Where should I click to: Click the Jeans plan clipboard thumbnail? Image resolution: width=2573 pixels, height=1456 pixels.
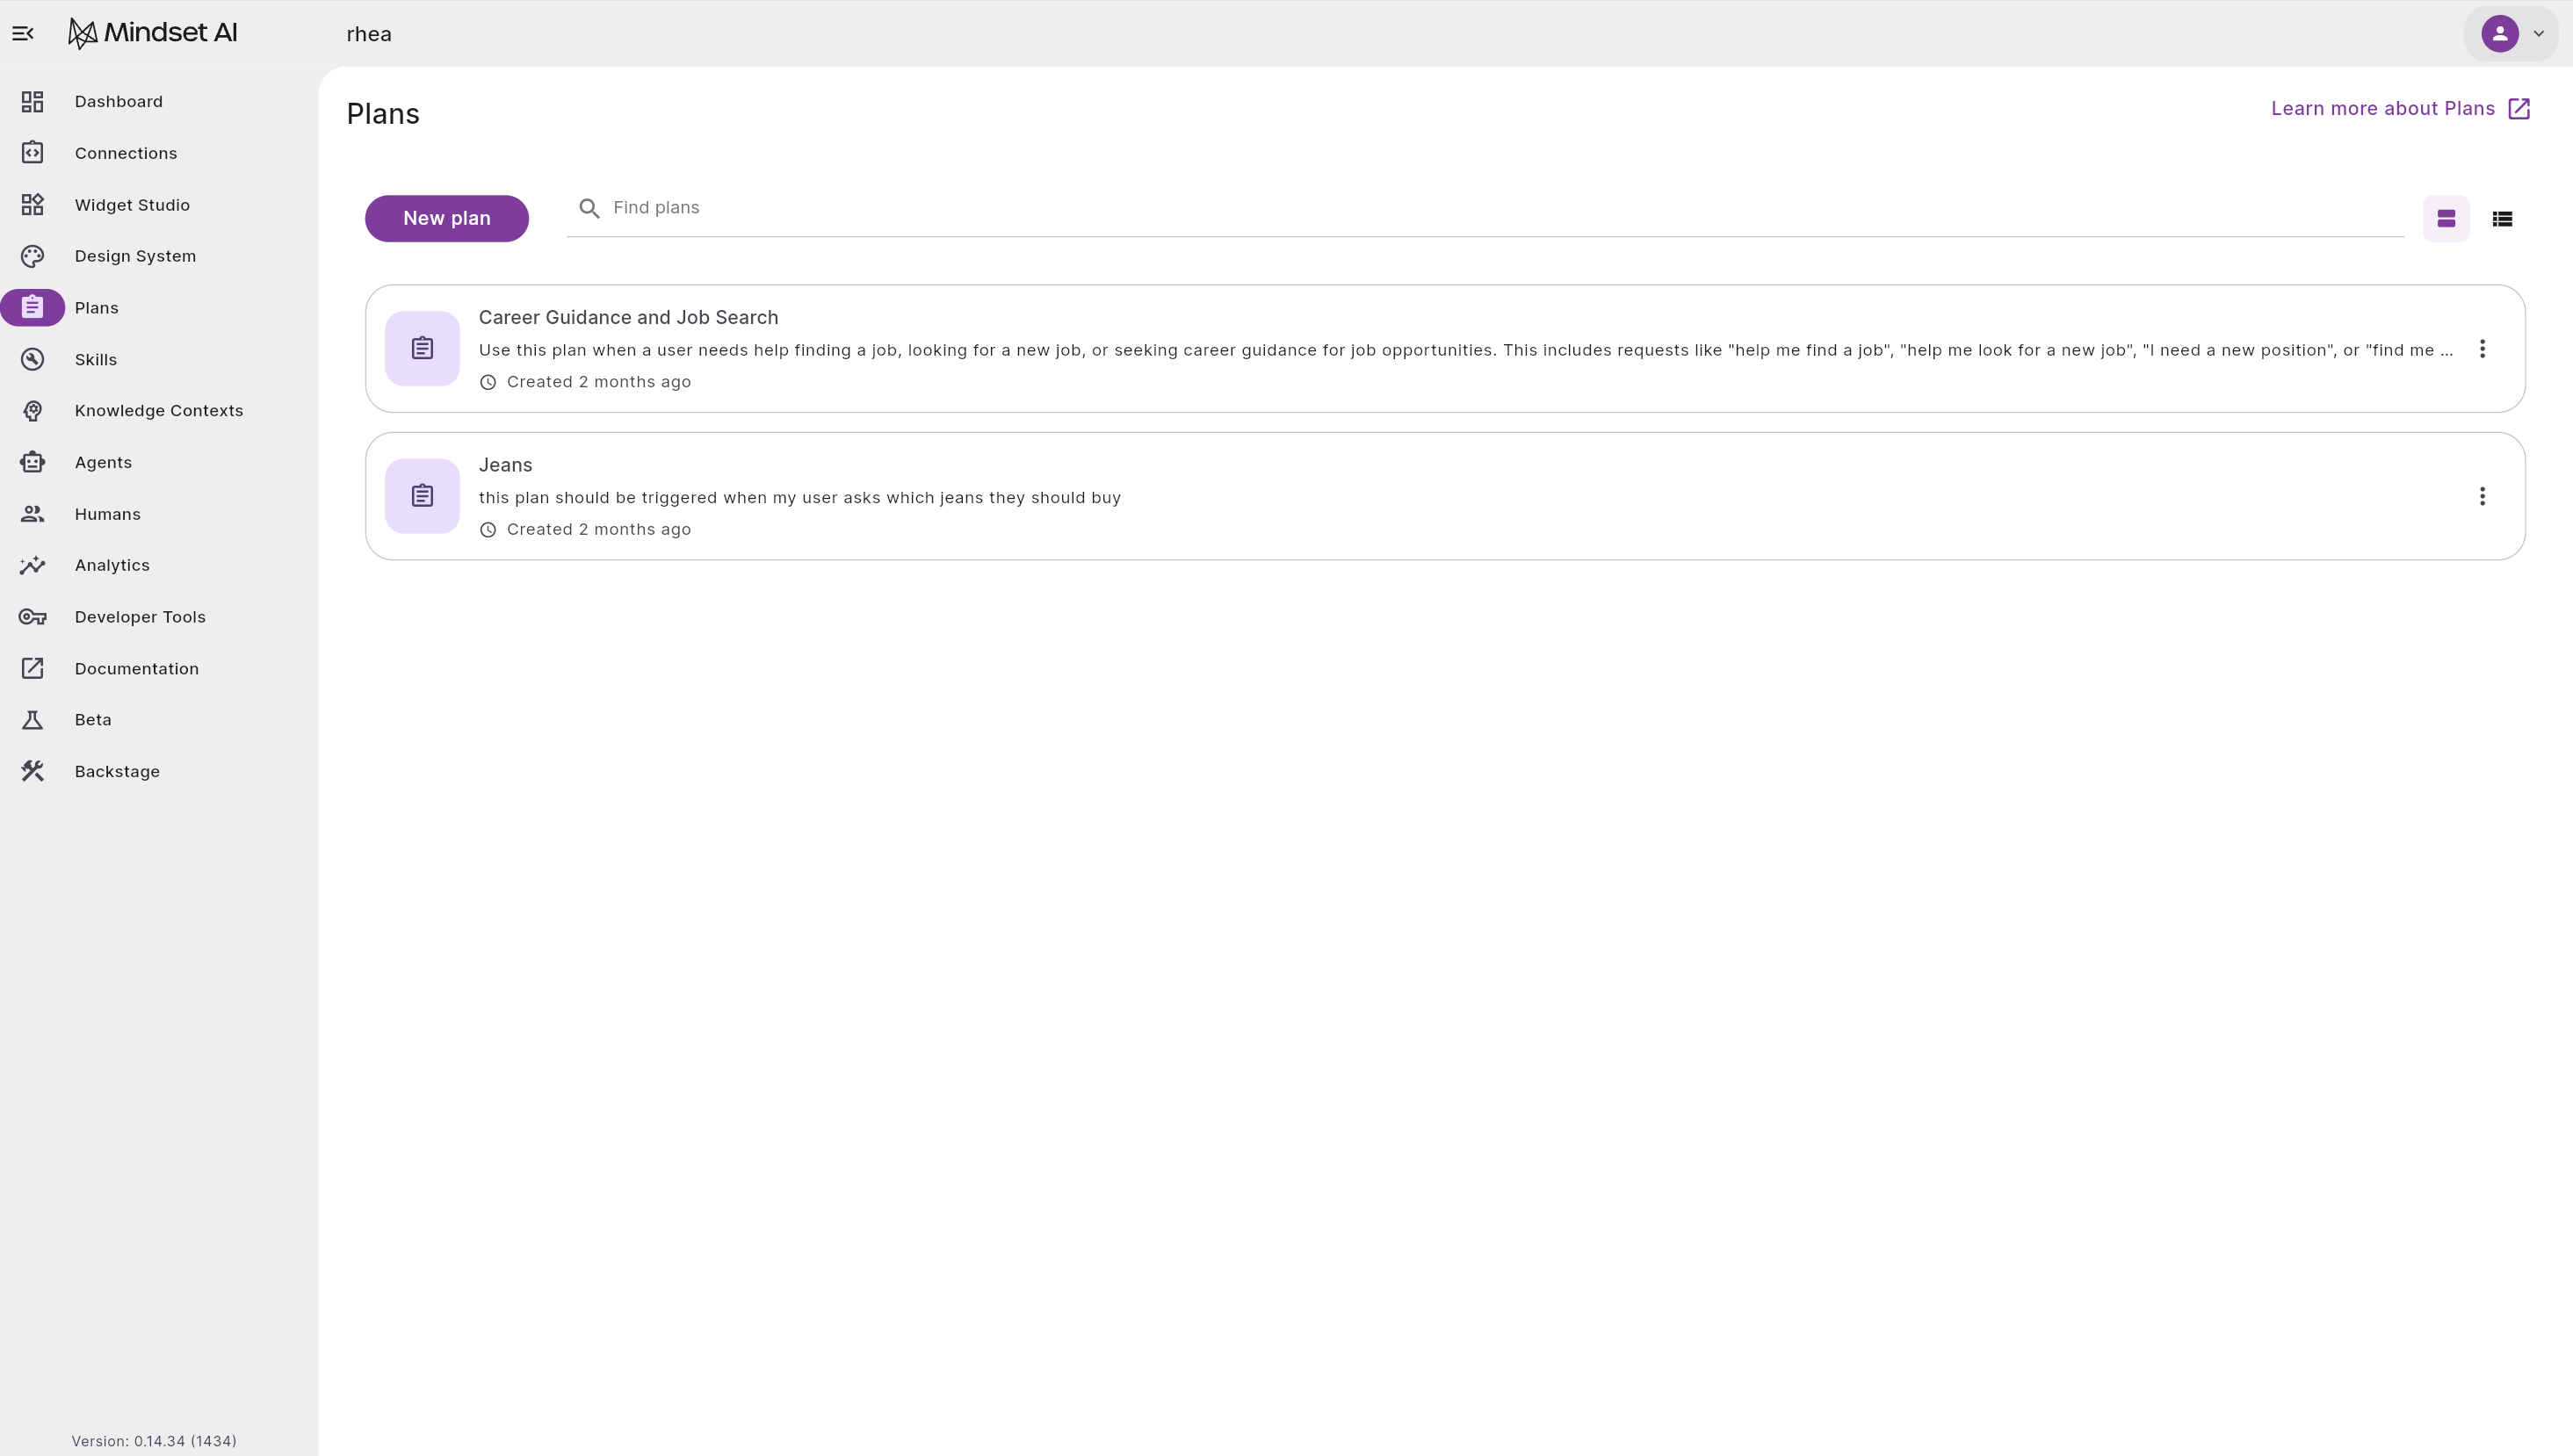pos(422,497)
